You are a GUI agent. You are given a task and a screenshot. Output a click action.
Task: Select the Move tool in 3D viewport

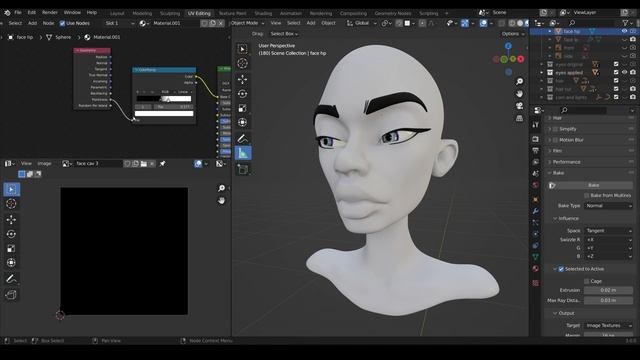click(x=242, y=79)
